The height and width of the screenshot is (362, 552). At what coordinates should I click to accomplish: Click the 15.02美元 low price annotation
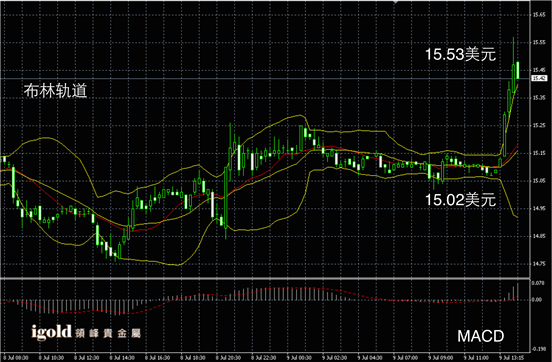pyautogui.click(x=460, y=200)
